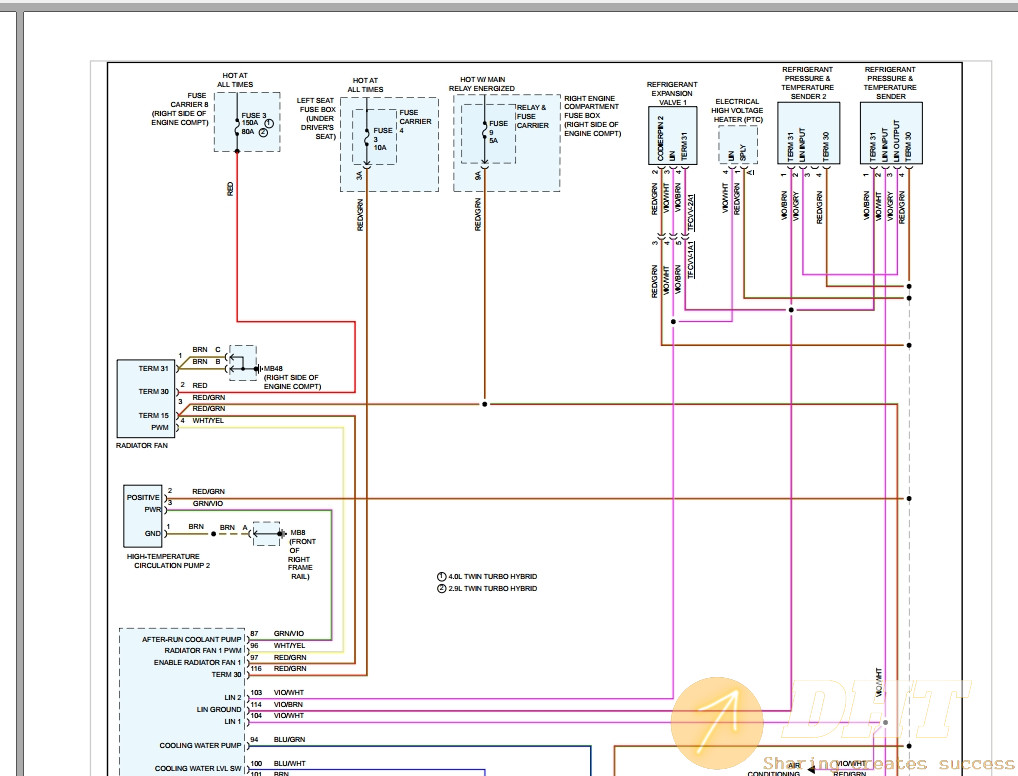
Task: Click the "CODIERPIN 2" terminal label
Action: tap(660, 138)
